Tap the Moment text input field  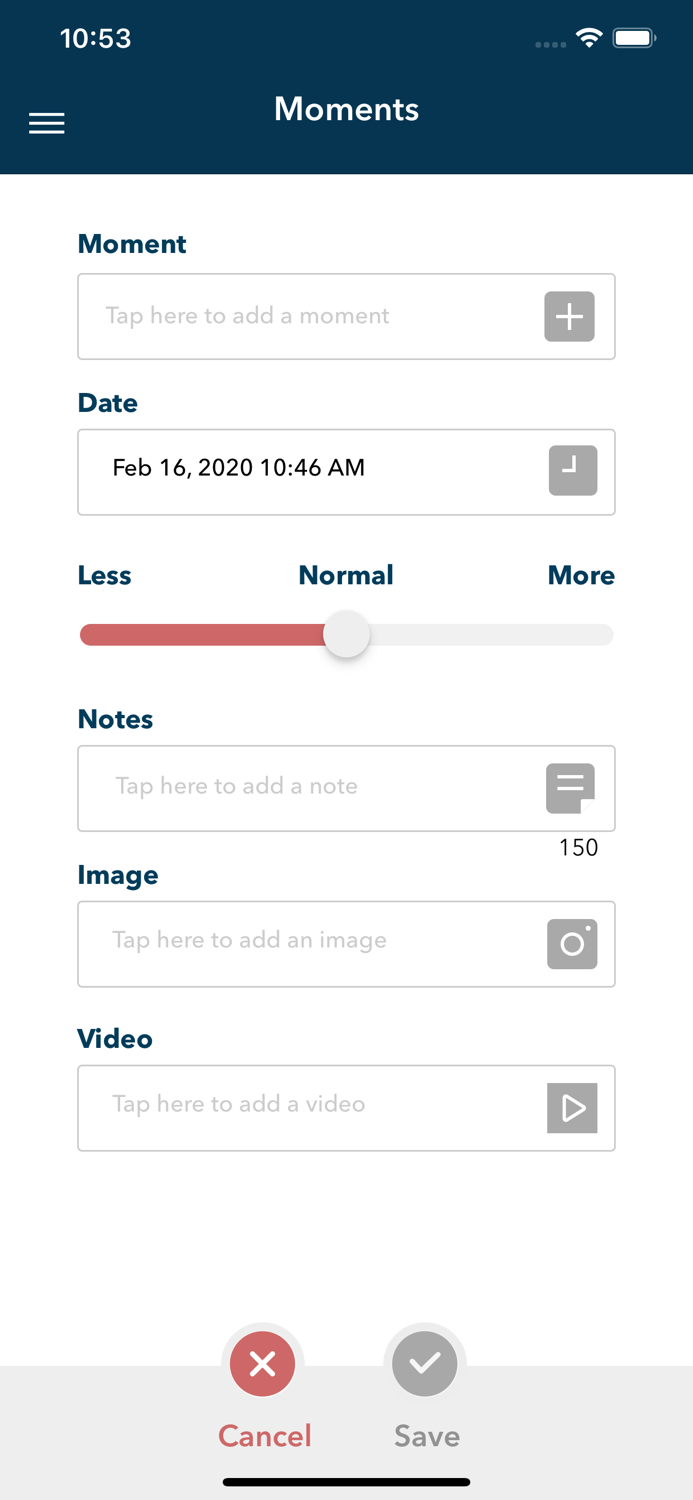tap(300, 317)
